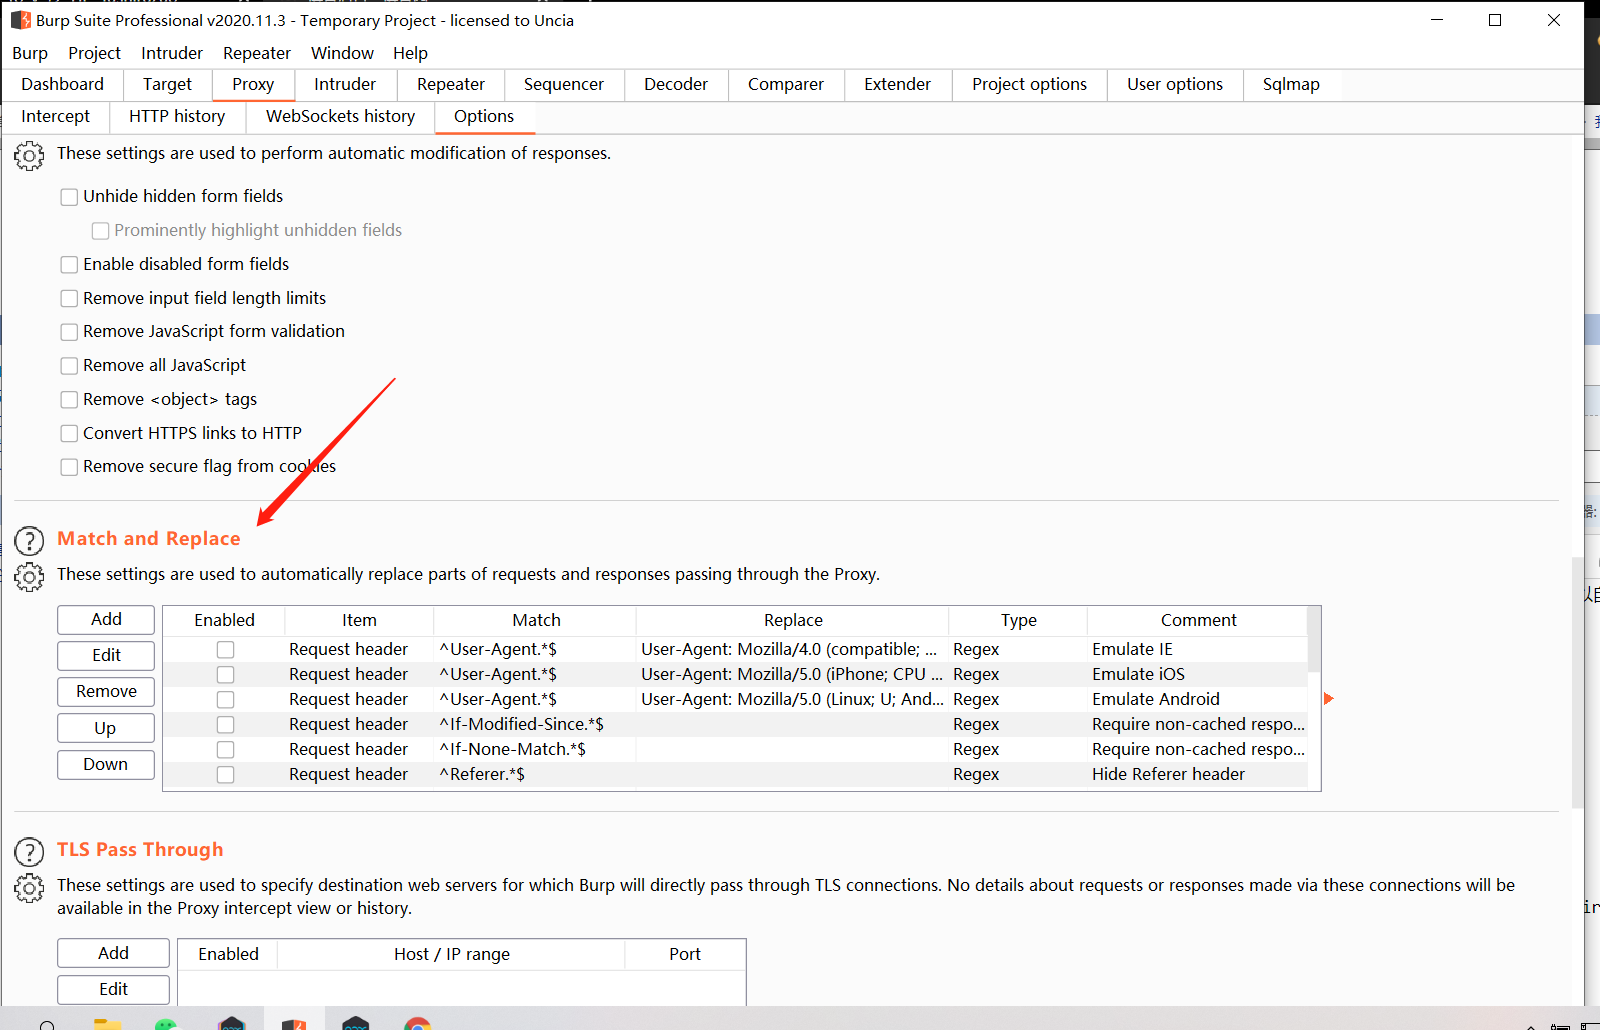Viewport: 1600px width, 1030px height.
Task: Sort rules by the Comment column header
Action: [1198, 621]
